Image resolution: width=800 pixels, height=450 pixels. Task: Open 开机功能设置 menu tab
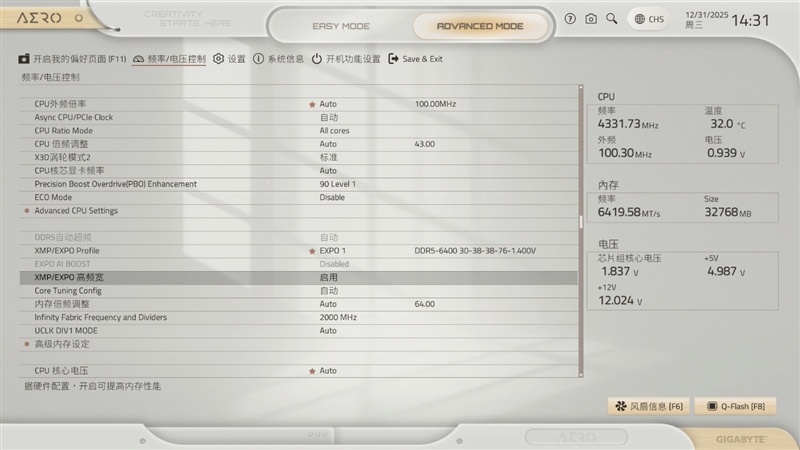pyautogui.click(x=346, y=59)
